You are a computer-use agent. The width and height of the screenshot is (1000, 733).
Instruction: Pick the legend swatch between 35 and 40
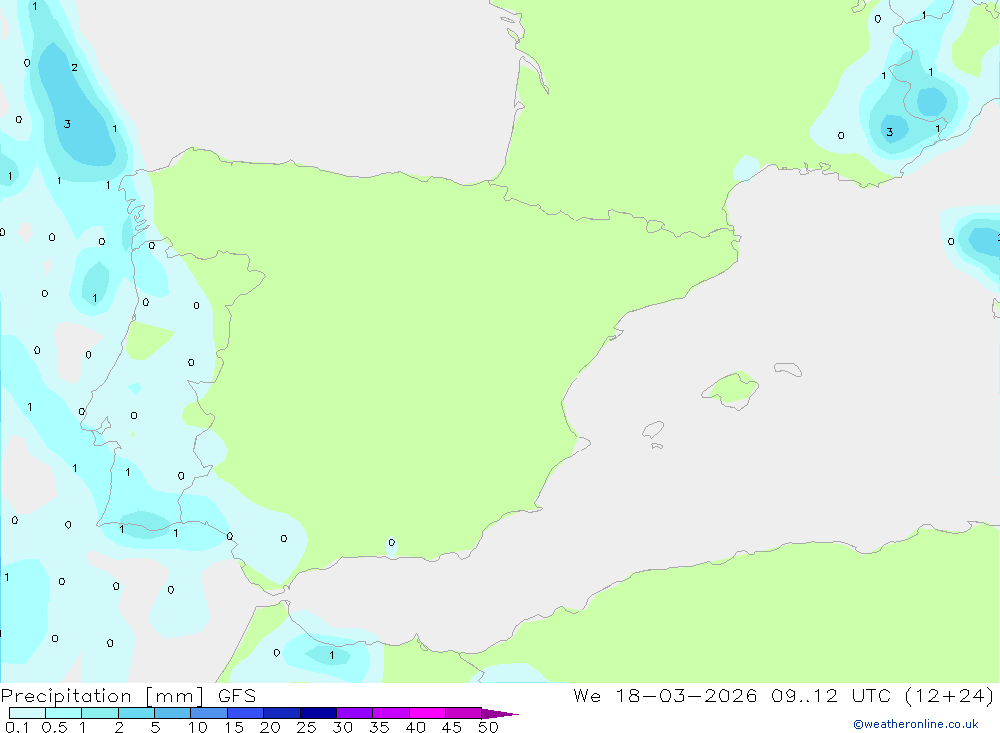(x=391, y=713)
